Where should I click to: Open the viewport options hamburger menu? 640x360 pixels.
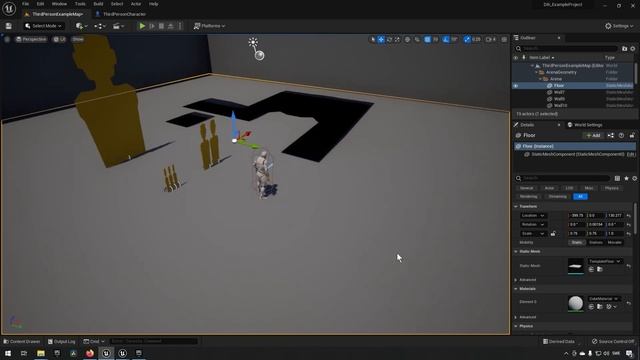pos(7,40)
